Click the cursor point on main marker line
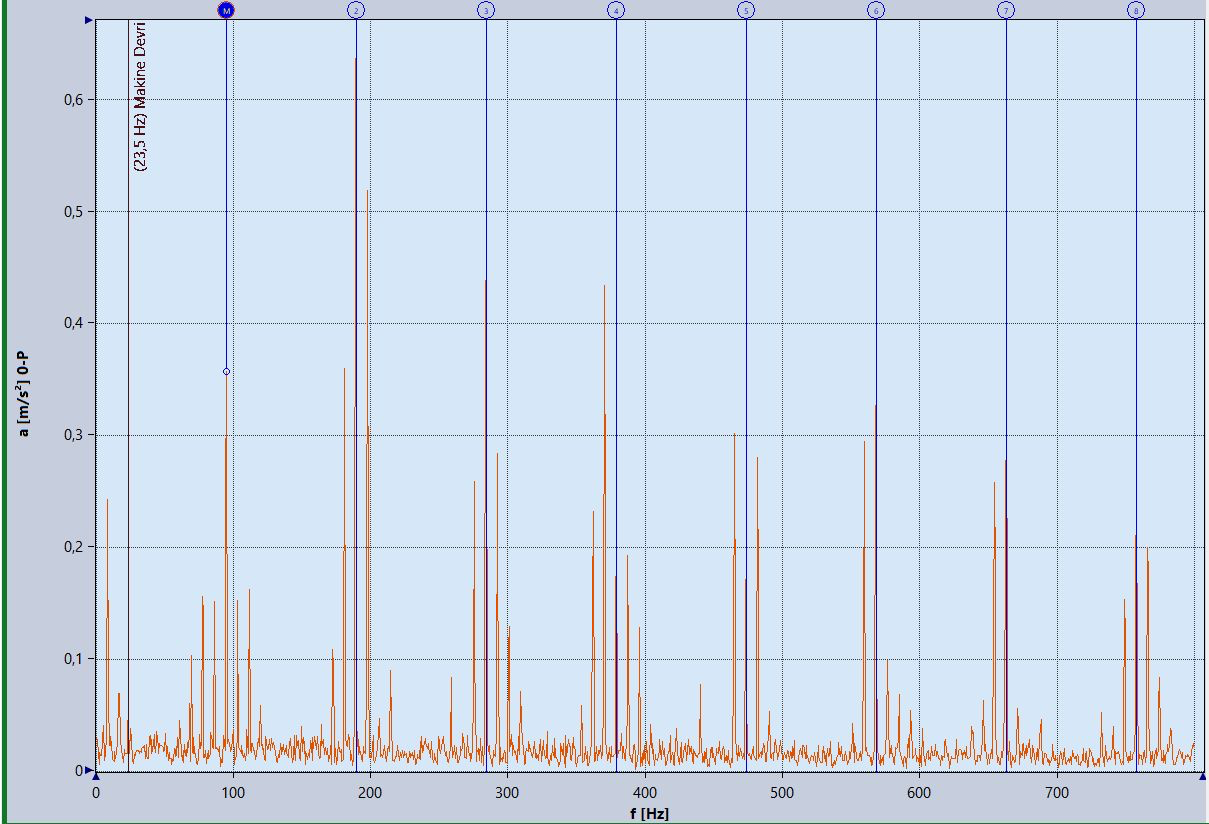 point(226,371)
